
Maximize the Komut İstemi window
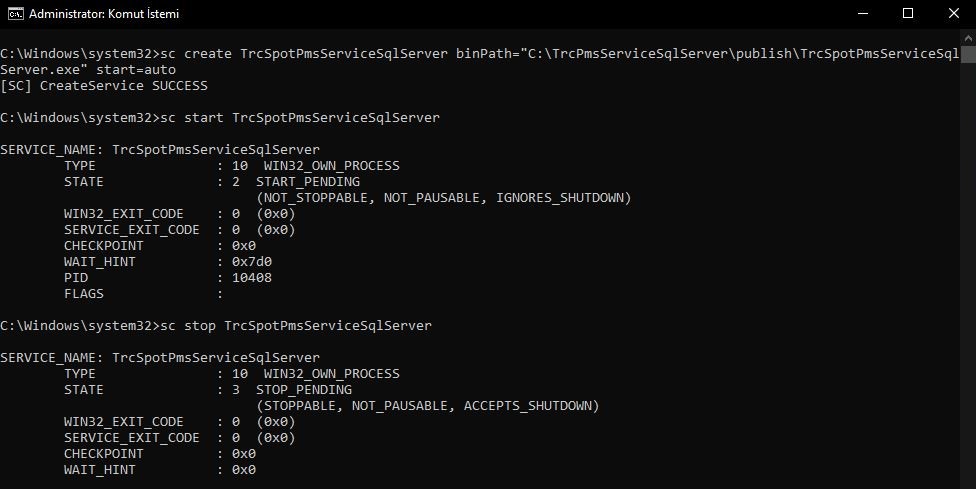coord(908,14)
